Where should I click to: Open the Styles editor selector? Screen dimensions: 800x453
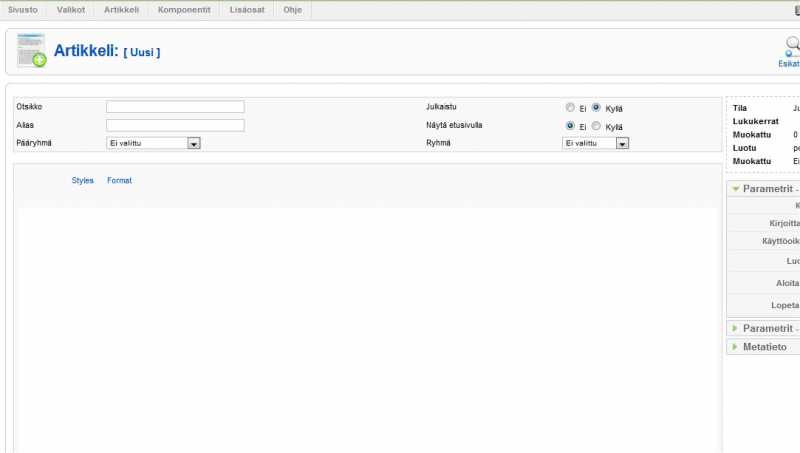click(82, 181)
